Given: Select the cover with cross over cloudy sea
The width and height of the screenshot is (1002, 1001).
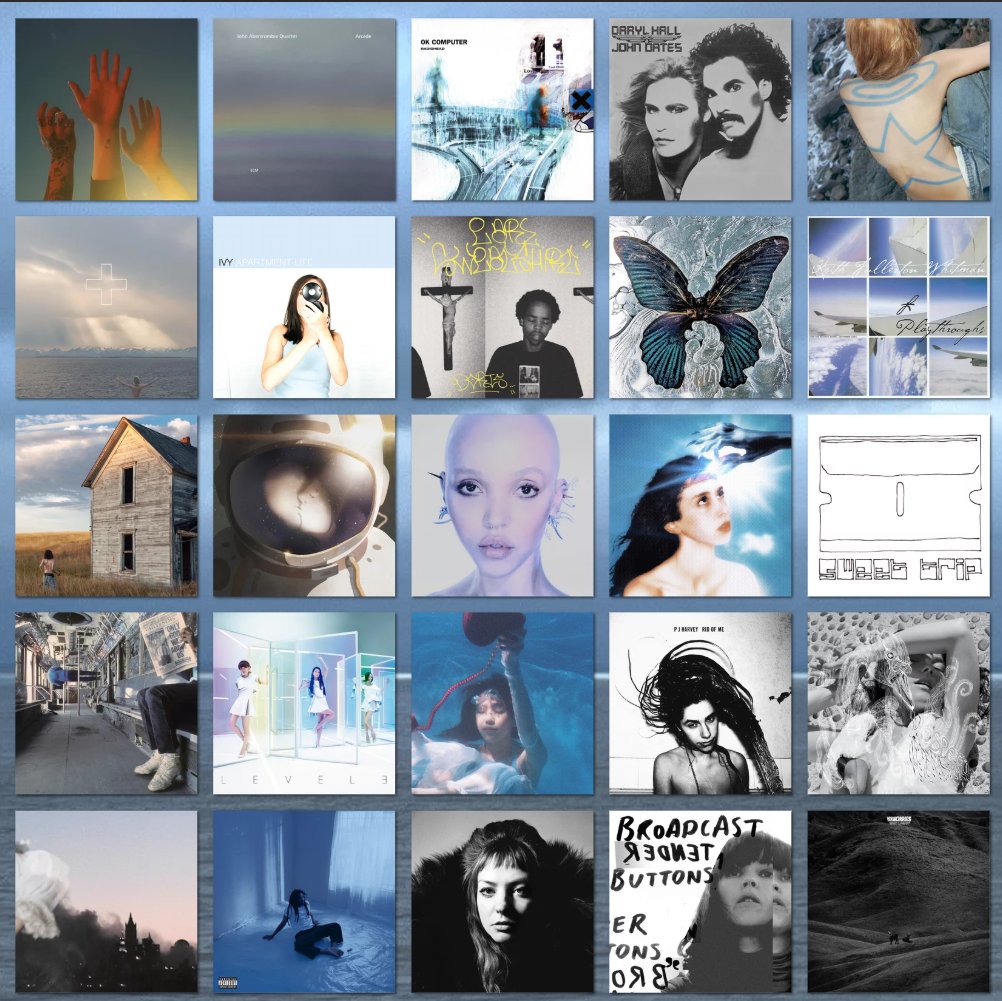Looking at the screenshot, I should (x=106, y=307).
